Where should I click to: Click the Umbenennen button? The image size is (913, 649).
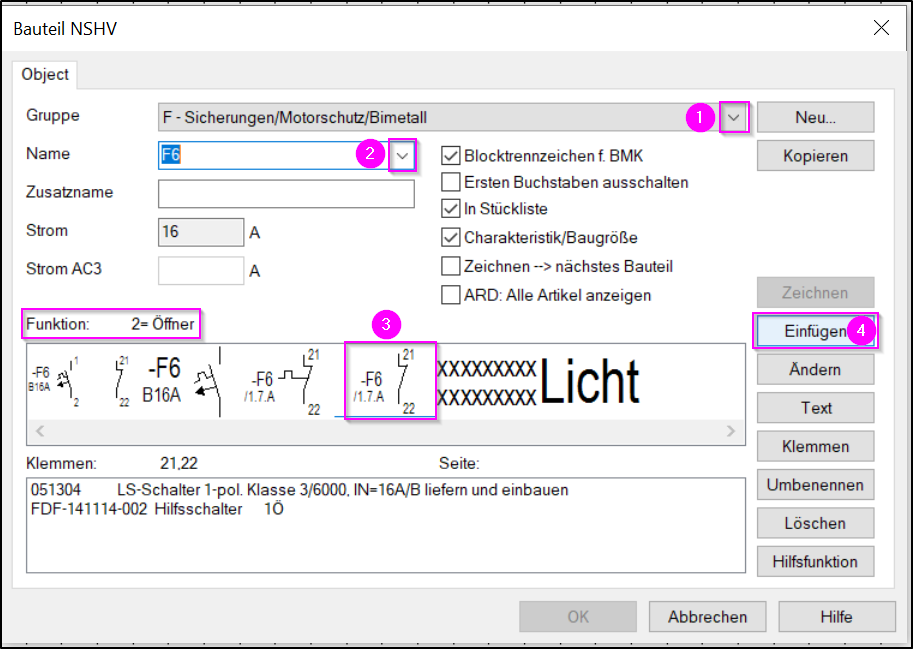(x=815, y=485)
